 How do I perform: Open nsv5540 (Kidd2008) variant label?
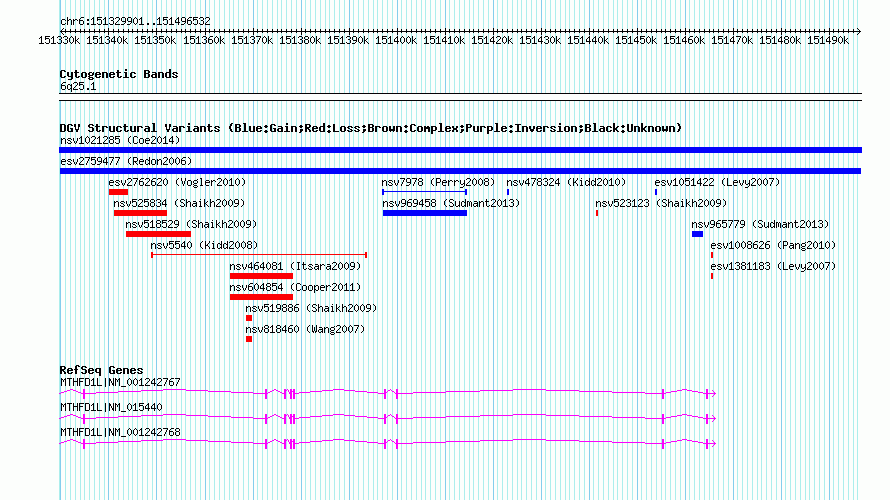pyautogui.click(x=204, y=245)
